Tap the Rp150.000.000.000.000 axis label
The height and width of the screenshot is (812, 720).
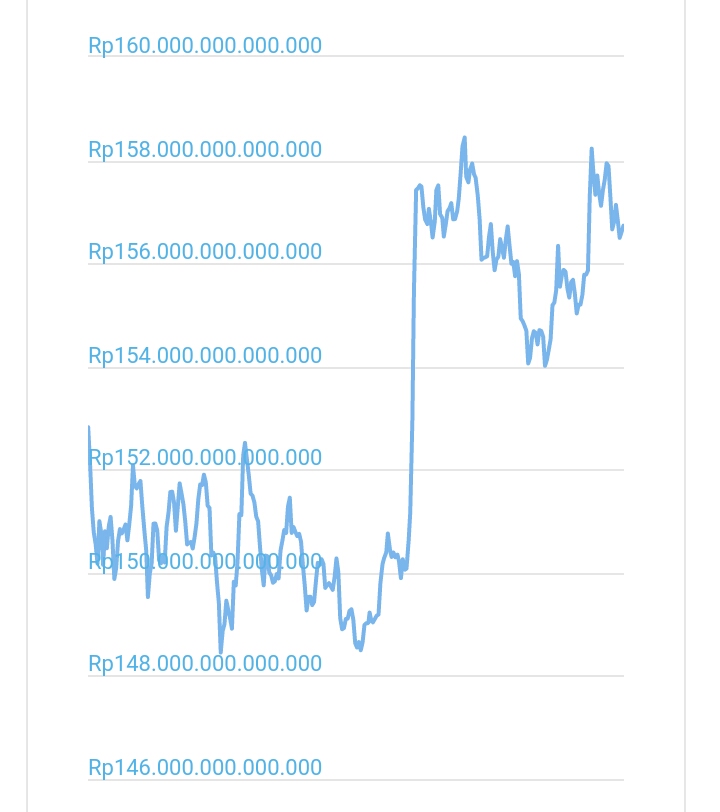pos(205,562)
